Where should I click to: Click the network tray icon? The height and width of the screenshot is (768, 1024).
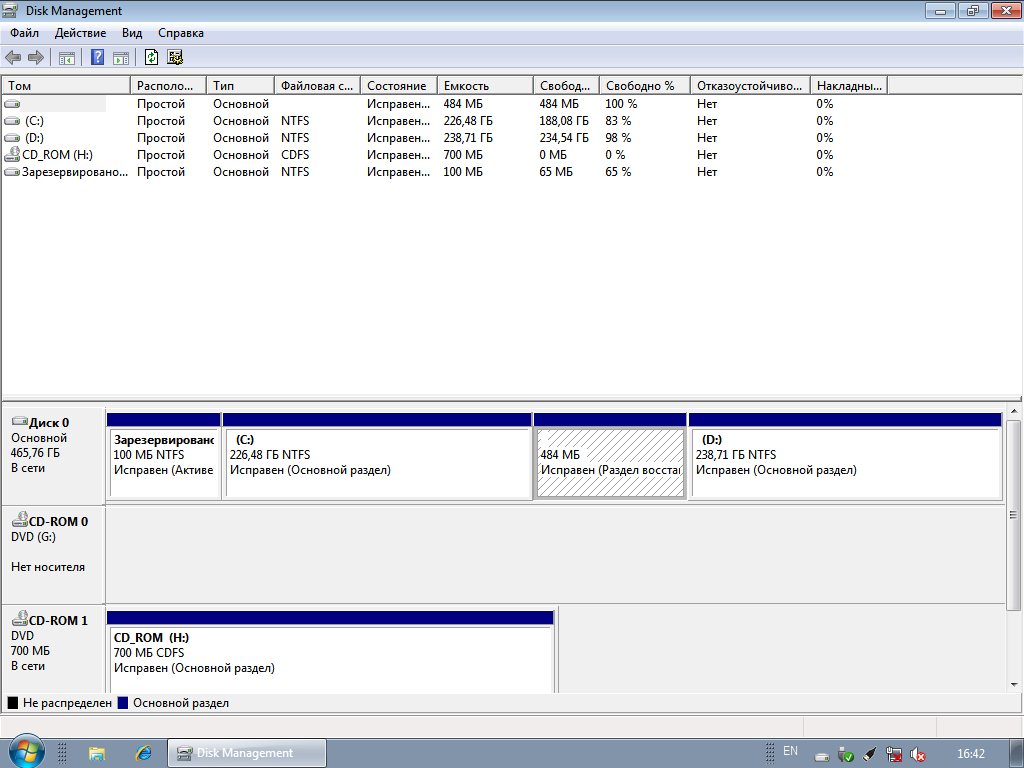pyautogui.click(x=894, y=754)
